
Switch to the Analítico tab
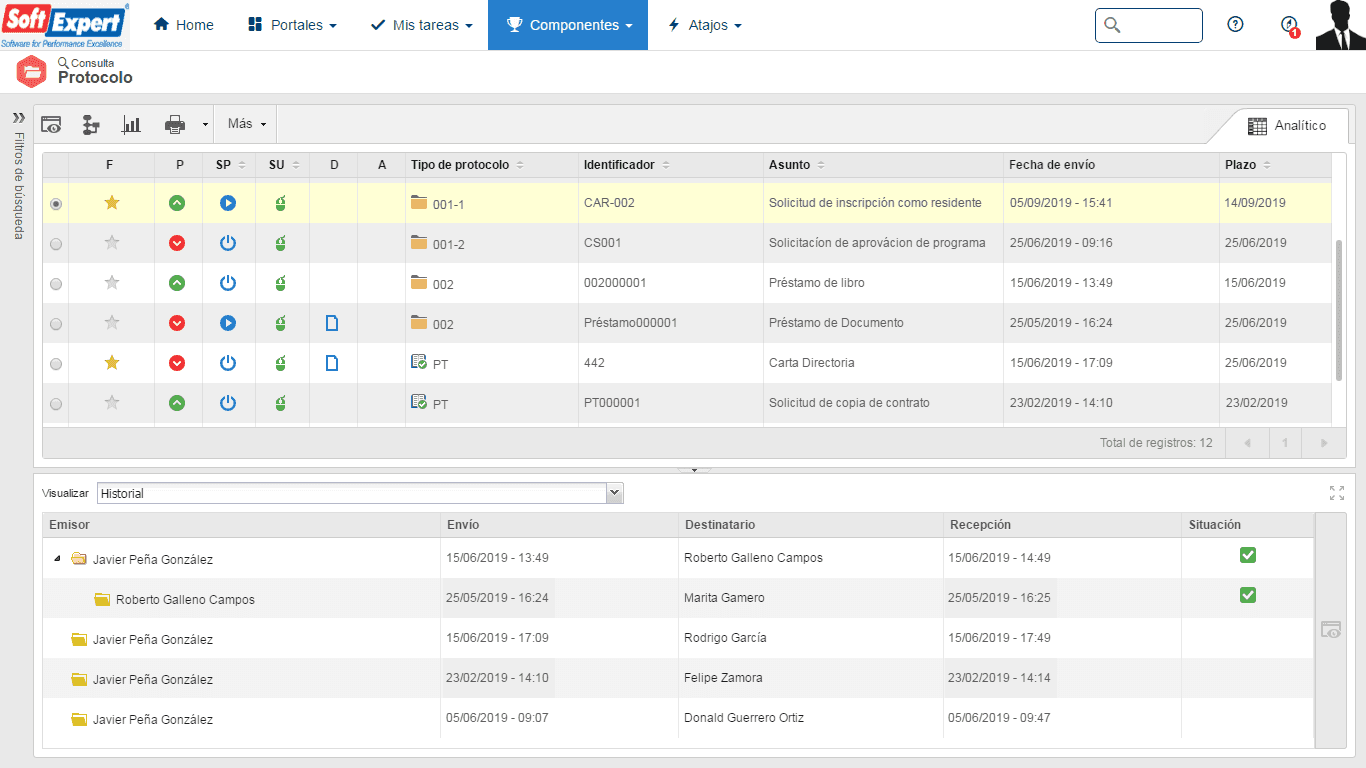coord(1287,126)
